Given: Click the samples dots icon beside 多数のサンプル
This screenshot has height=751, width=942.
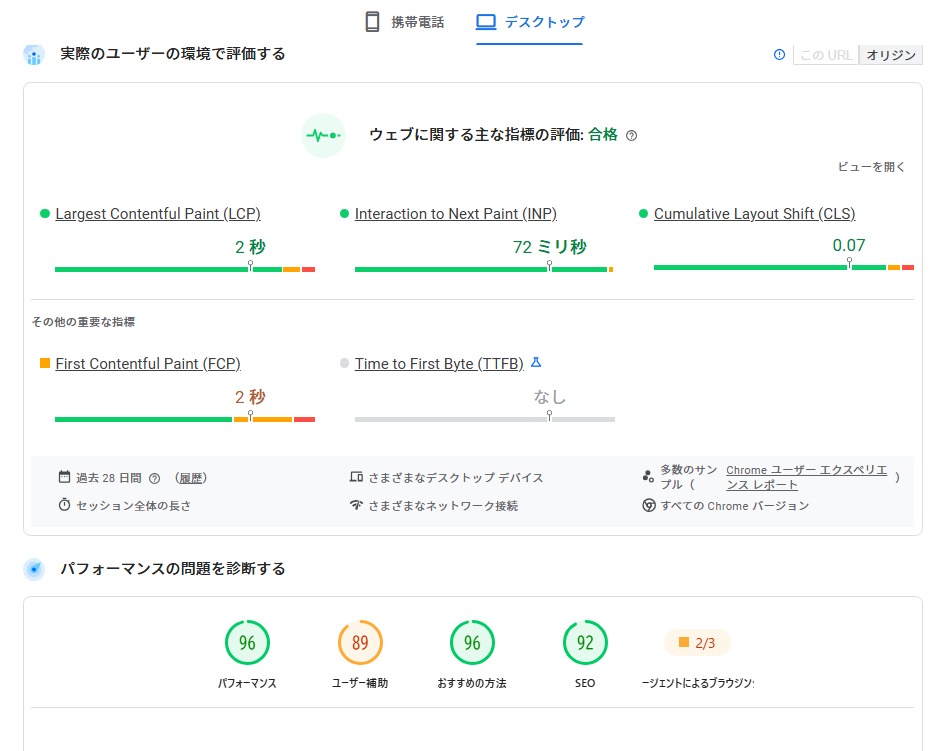Looking at the screenshot, I should click(x=648, y=477).
